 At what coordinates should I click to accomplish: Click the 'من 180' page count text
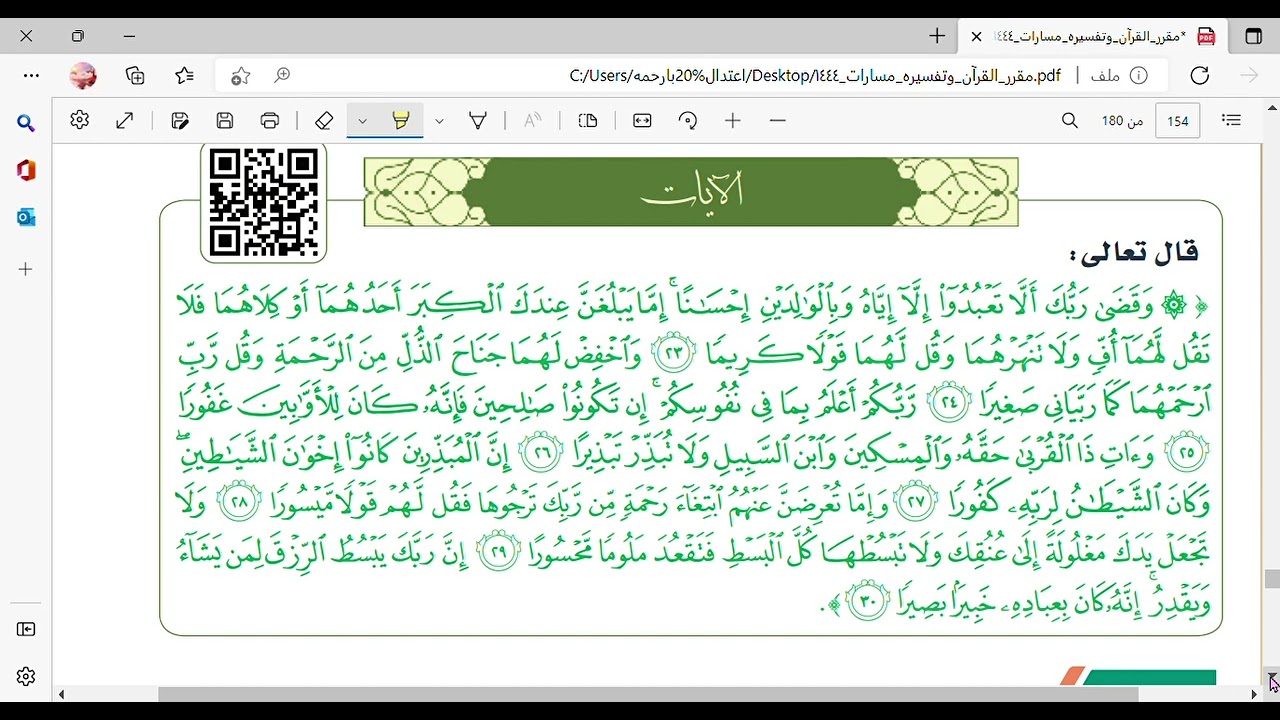coord(1123,121)
